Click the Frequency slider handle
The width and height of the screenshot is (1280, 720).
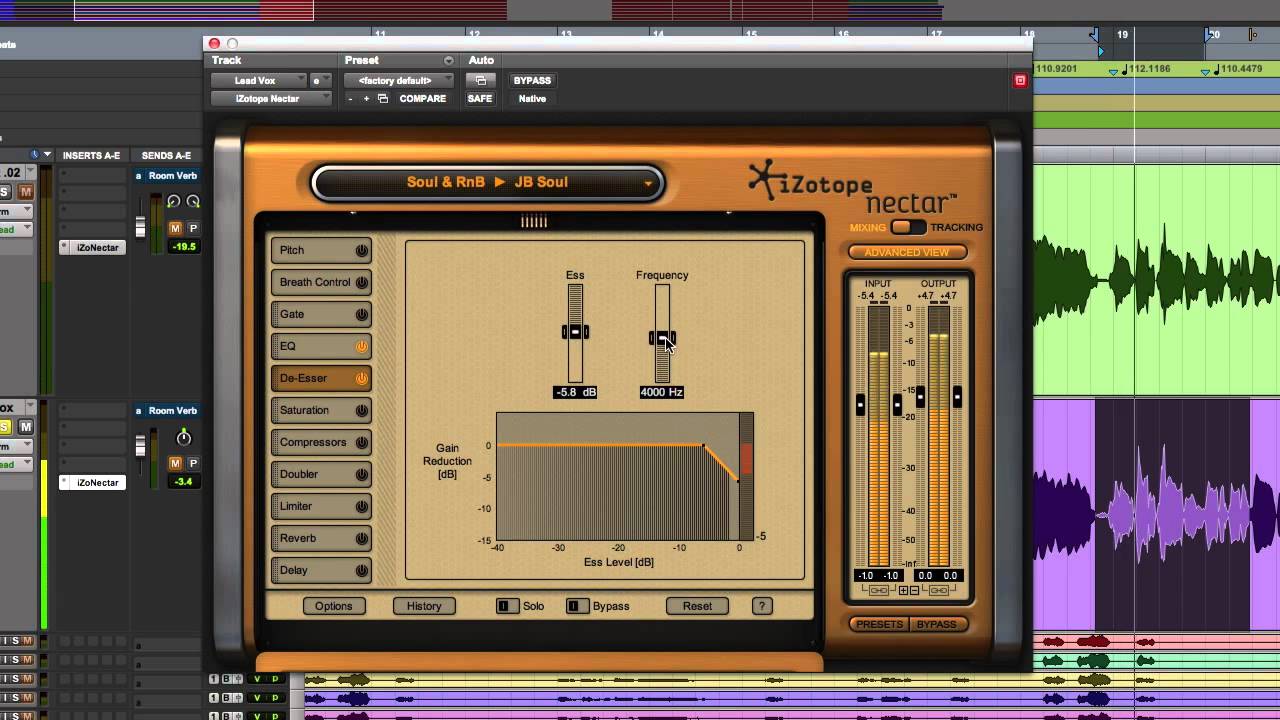[x=662, y=338]
